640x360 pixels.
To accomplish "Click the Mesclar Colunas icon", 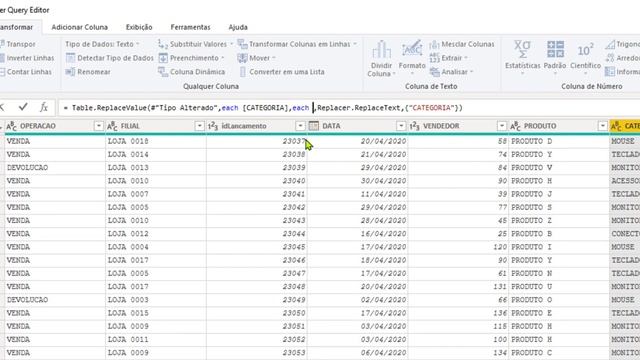I will tap(434, 44).
